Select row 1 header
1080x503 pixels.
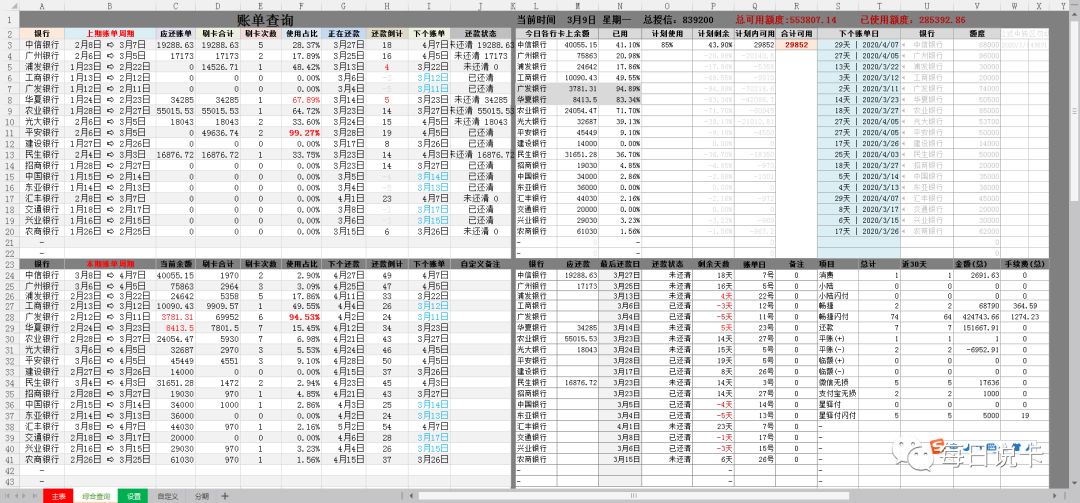click(9, 20)
